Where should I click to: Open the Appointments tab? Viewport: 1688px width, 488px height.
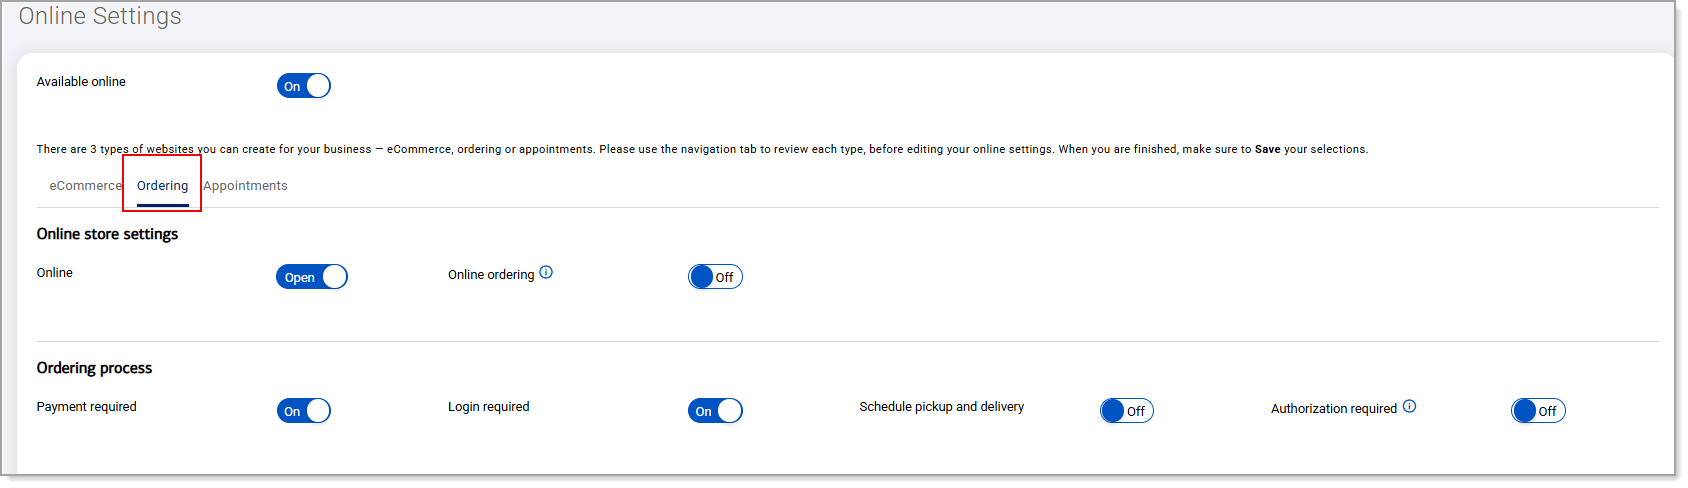245,186
